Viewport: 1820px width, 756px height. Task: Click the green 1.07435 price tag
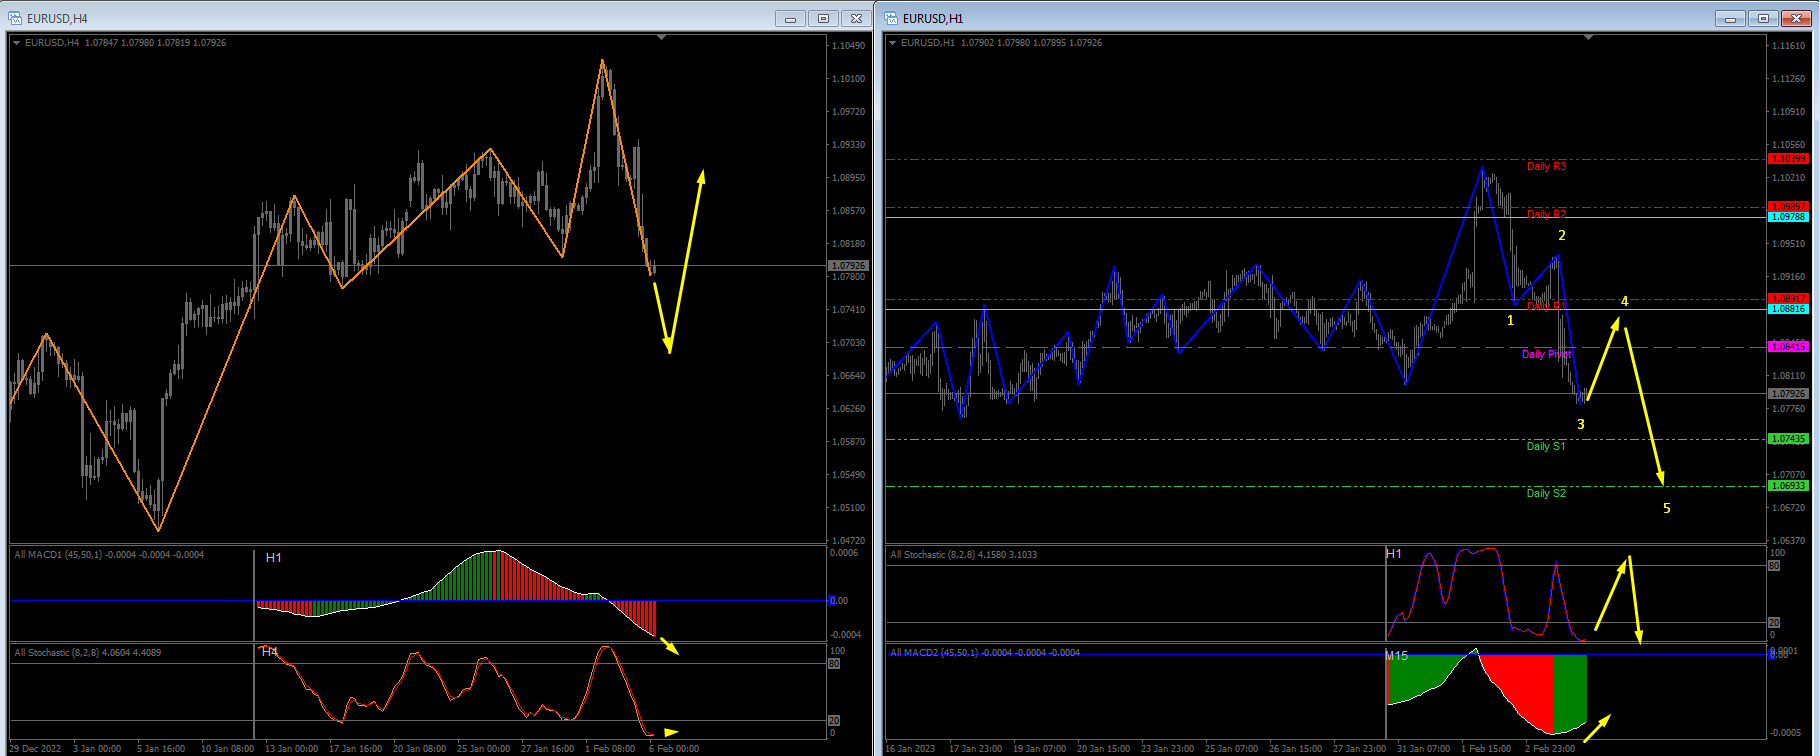[x=1788, y=439]
